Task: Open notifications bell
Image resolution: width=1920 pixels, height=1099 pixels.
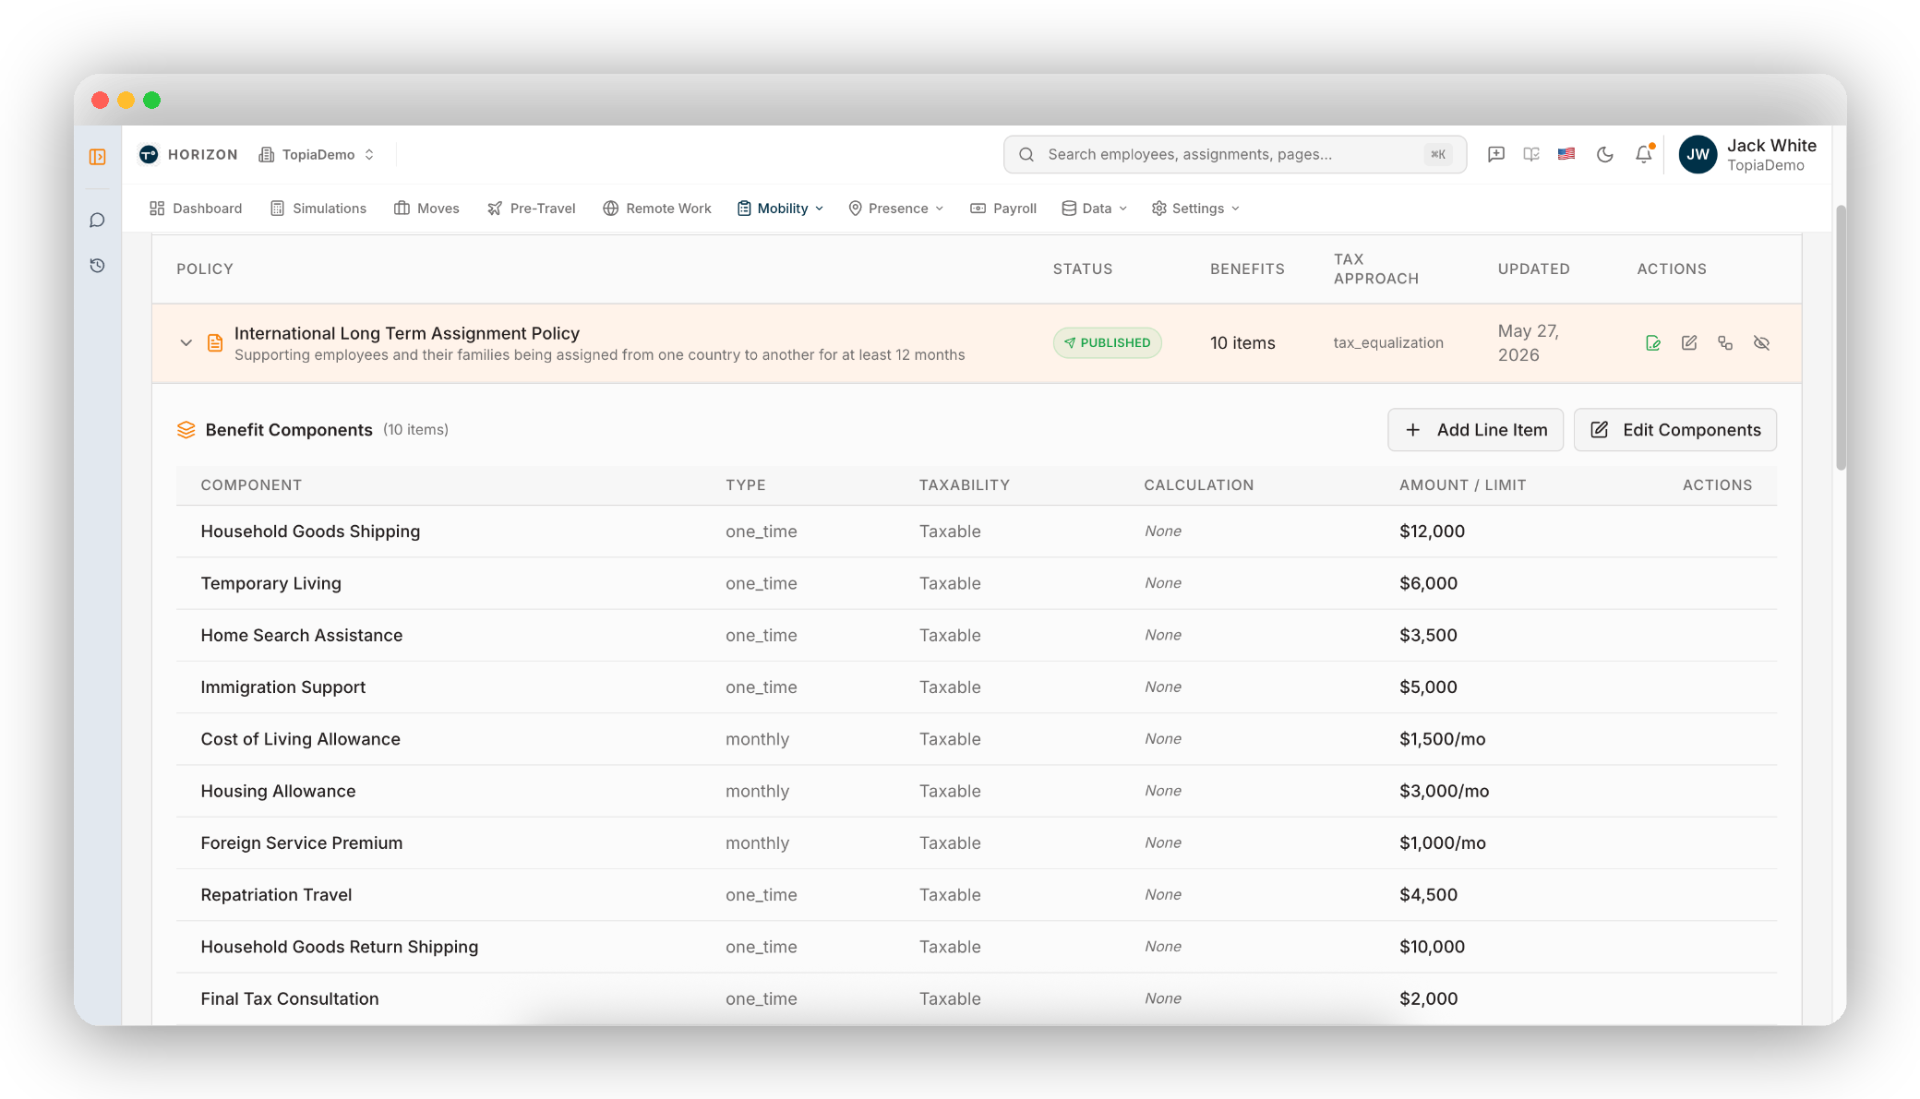Action: point(1644,154)
